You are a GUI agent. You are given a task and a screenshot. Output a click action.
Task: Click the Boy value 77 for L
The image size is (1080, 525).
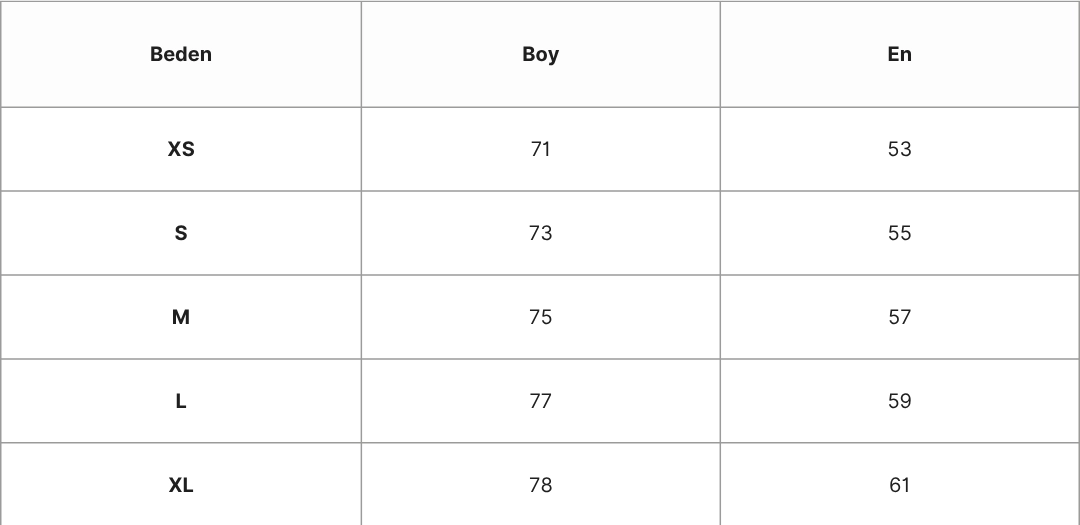tap(540, 401)
